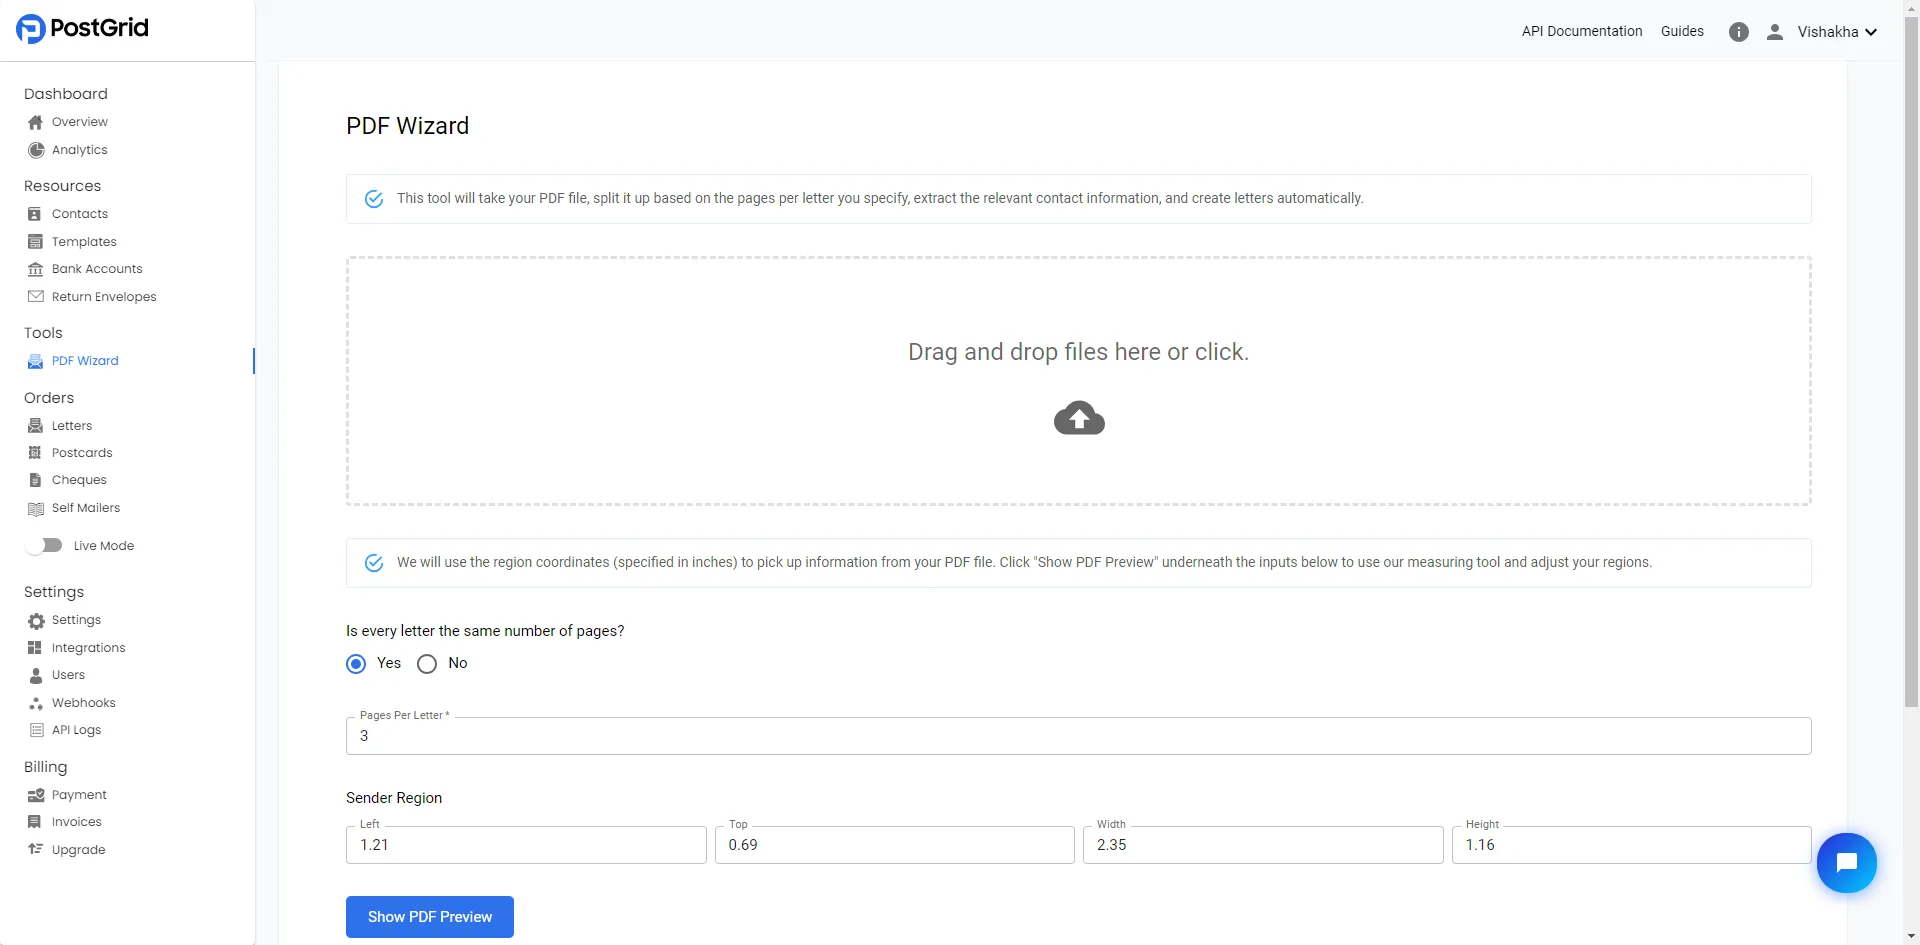Select the Contacts resource

click(80, 213)
